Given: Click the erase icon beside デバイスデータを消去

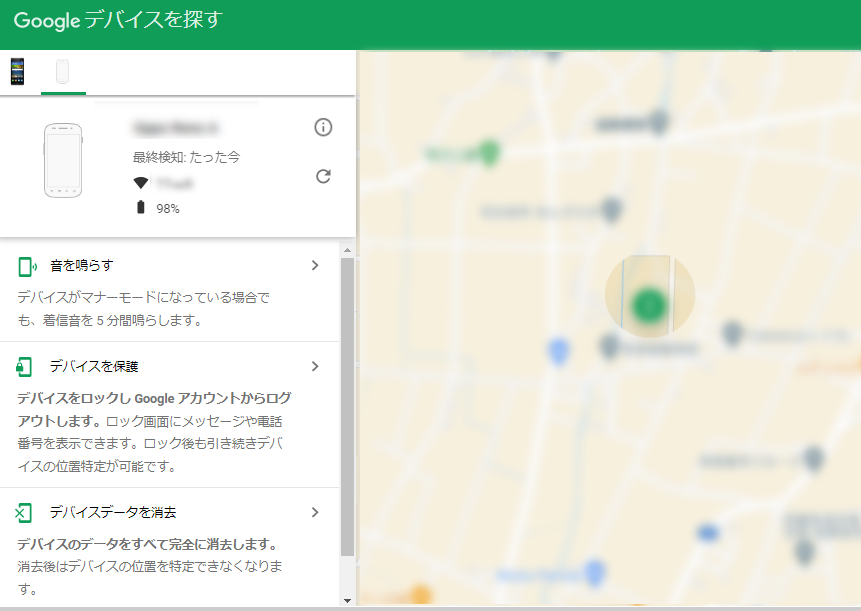Looking at the screenshot, I should 24,513.
